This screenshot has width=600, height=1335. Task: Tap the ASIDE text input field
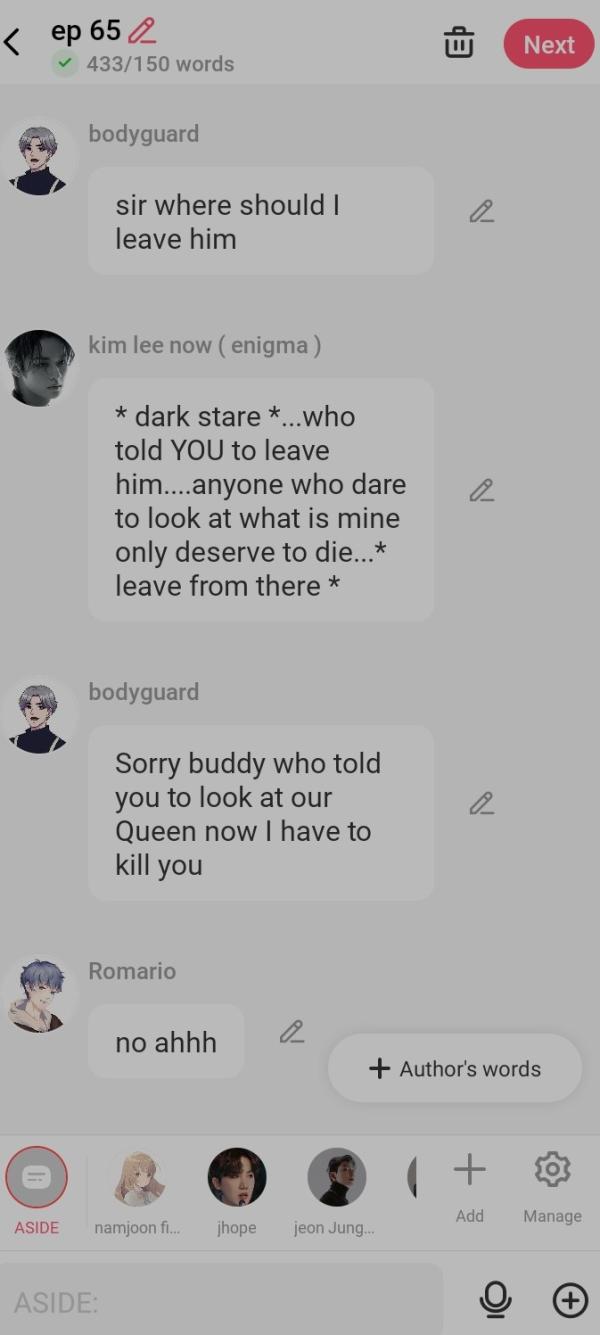tap(222, 1301)
